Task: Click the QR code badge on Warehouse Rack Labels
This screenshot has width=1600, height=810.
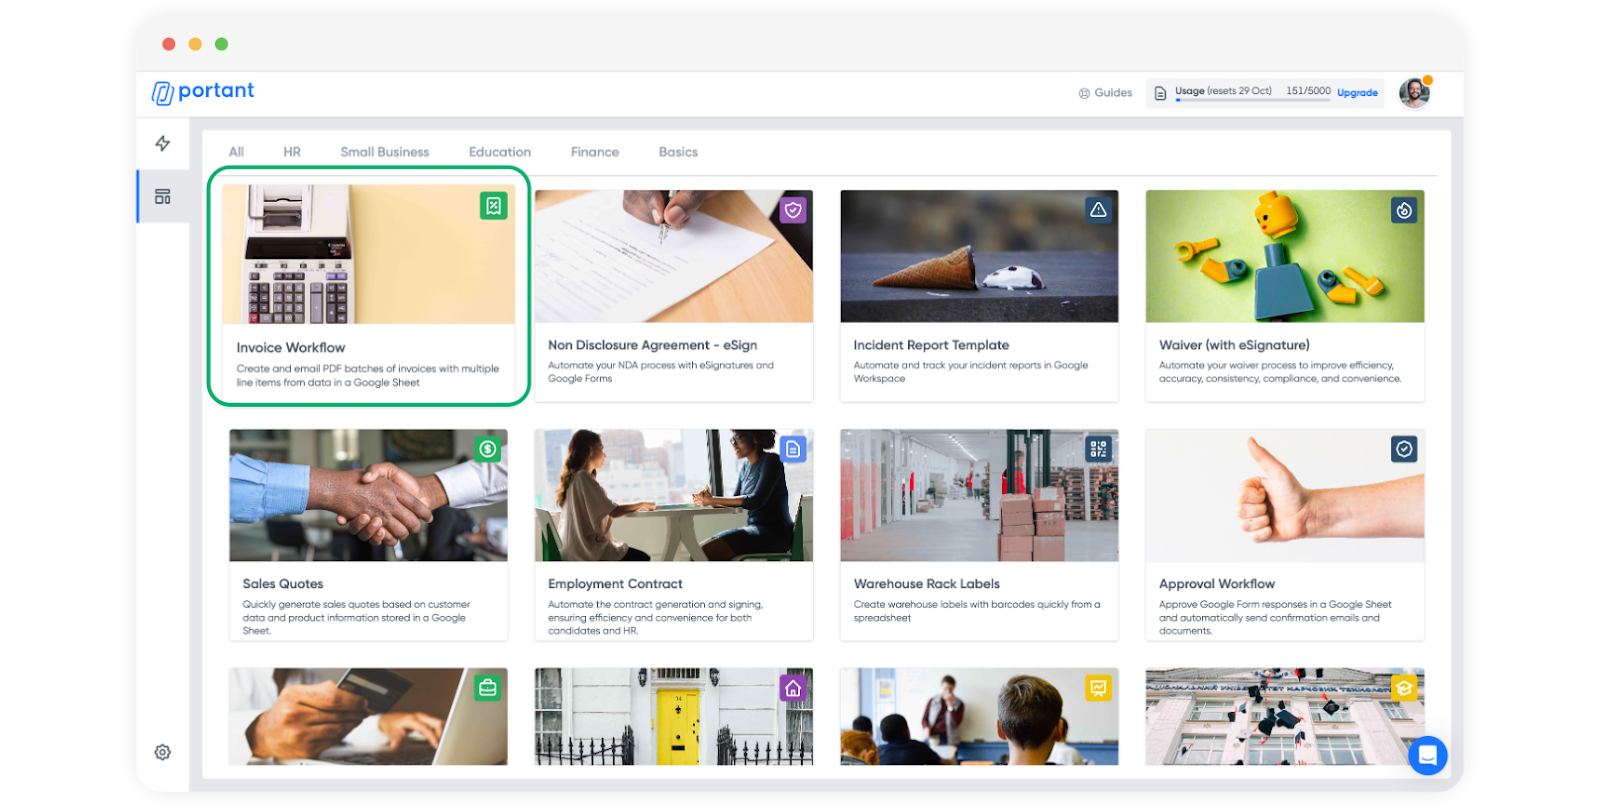Action: (1098, 449)
